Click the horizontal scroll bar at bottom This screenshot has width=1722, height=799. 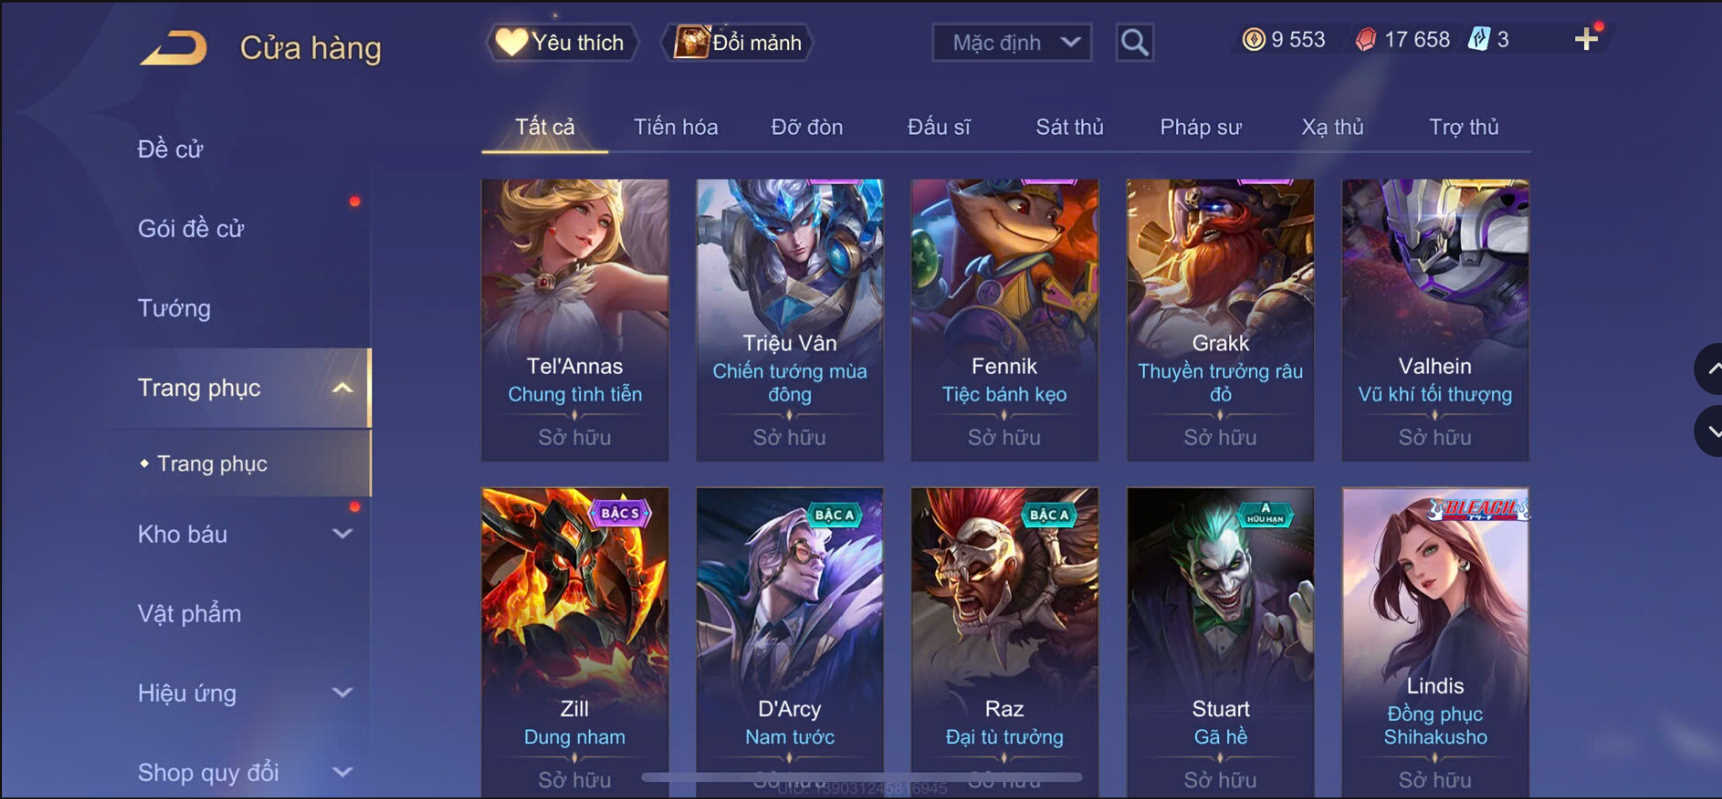(x=862, y=776)
